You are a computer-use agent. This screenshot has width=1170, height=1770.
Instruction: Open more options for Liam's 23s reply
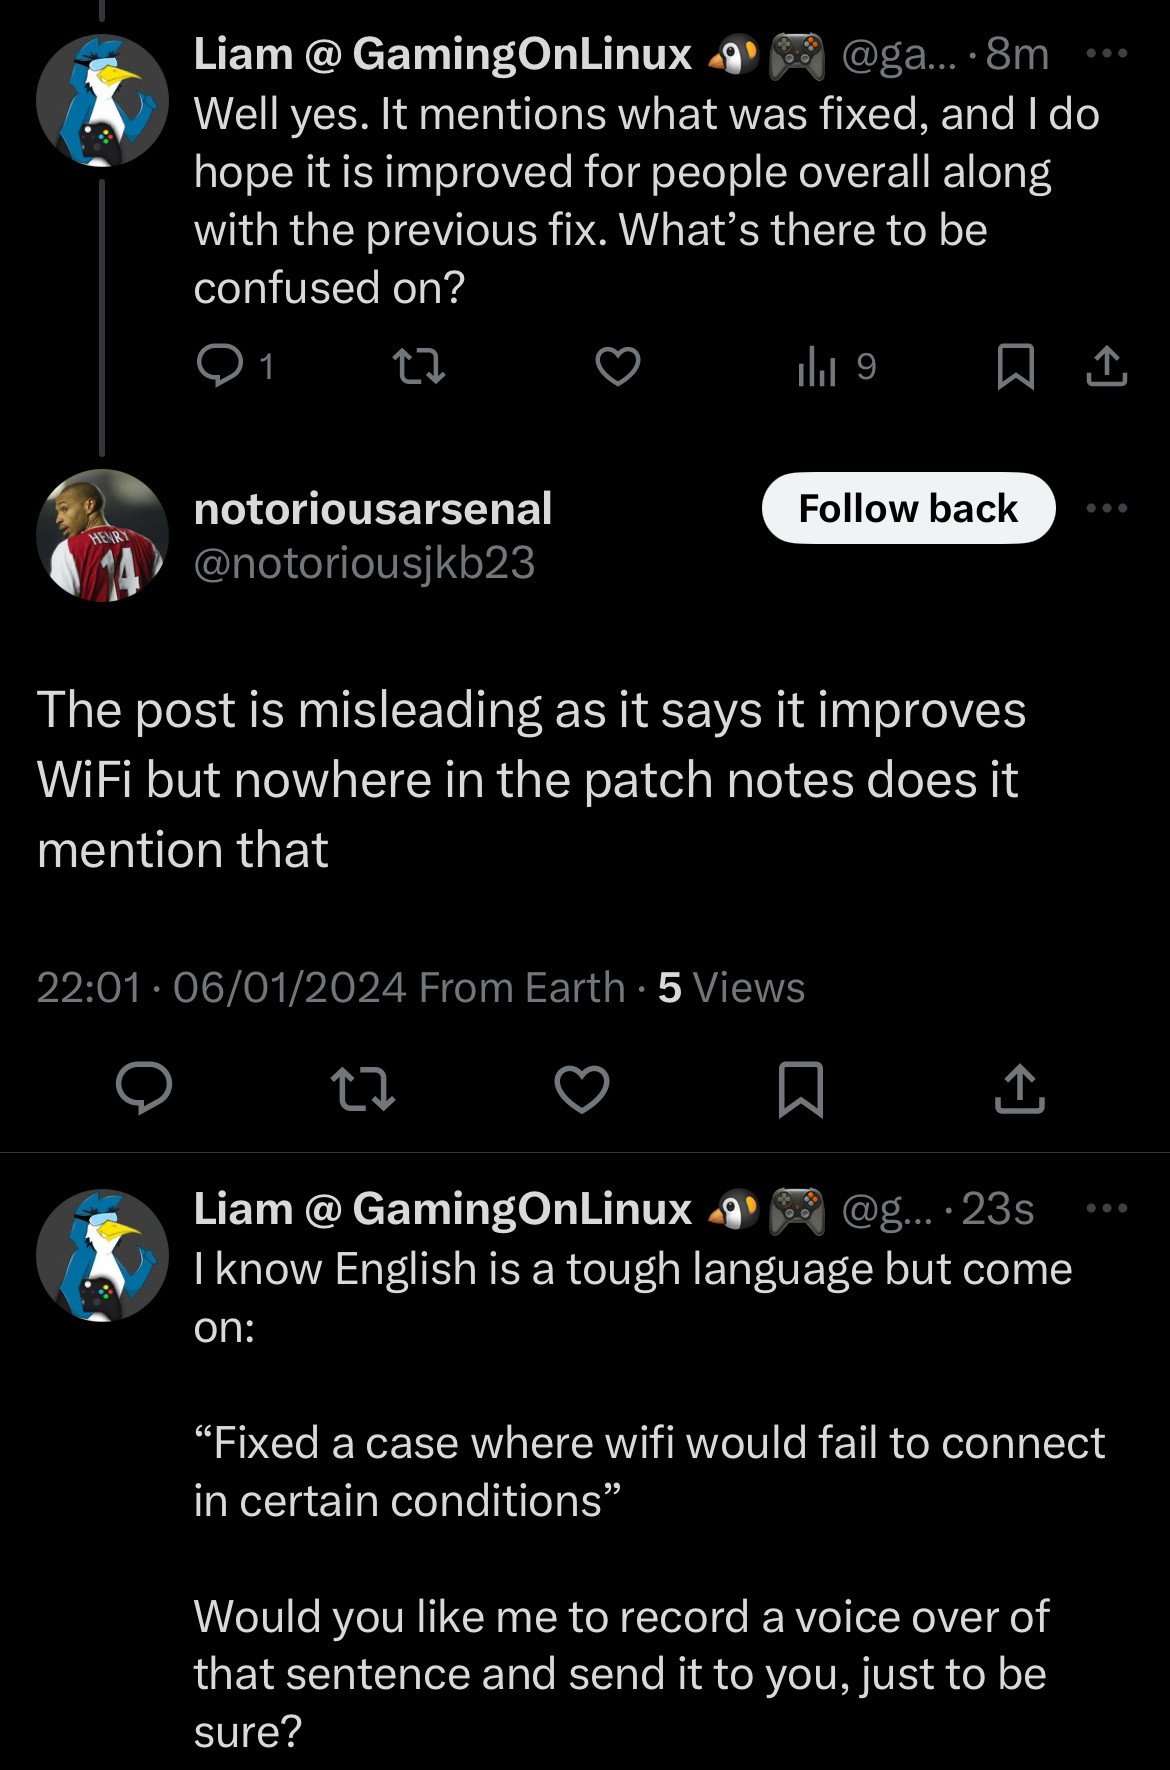click(x=1107, y=1208)
